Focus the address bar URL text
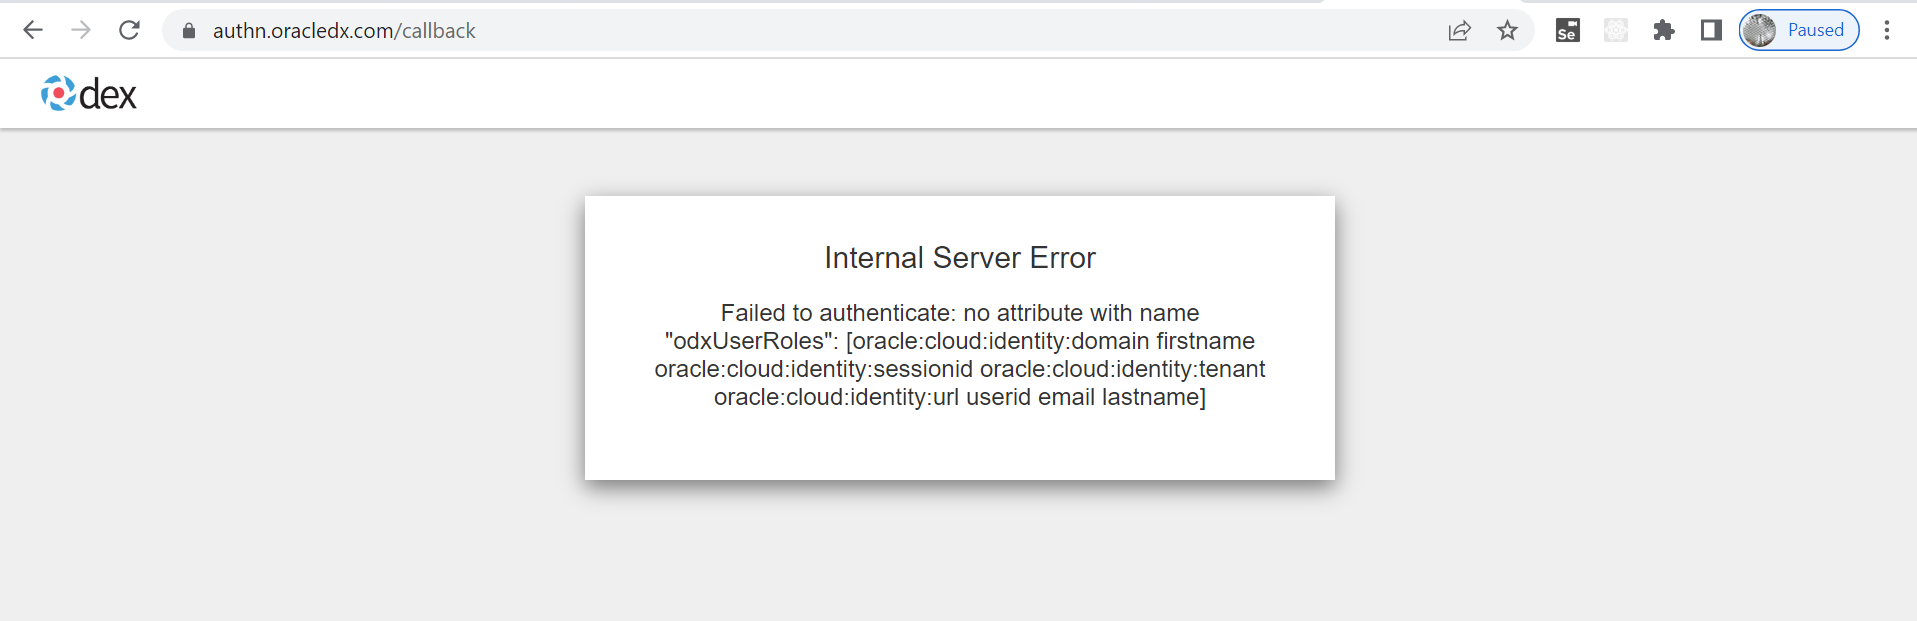1917x621 pixels. [x=344, y=31]
